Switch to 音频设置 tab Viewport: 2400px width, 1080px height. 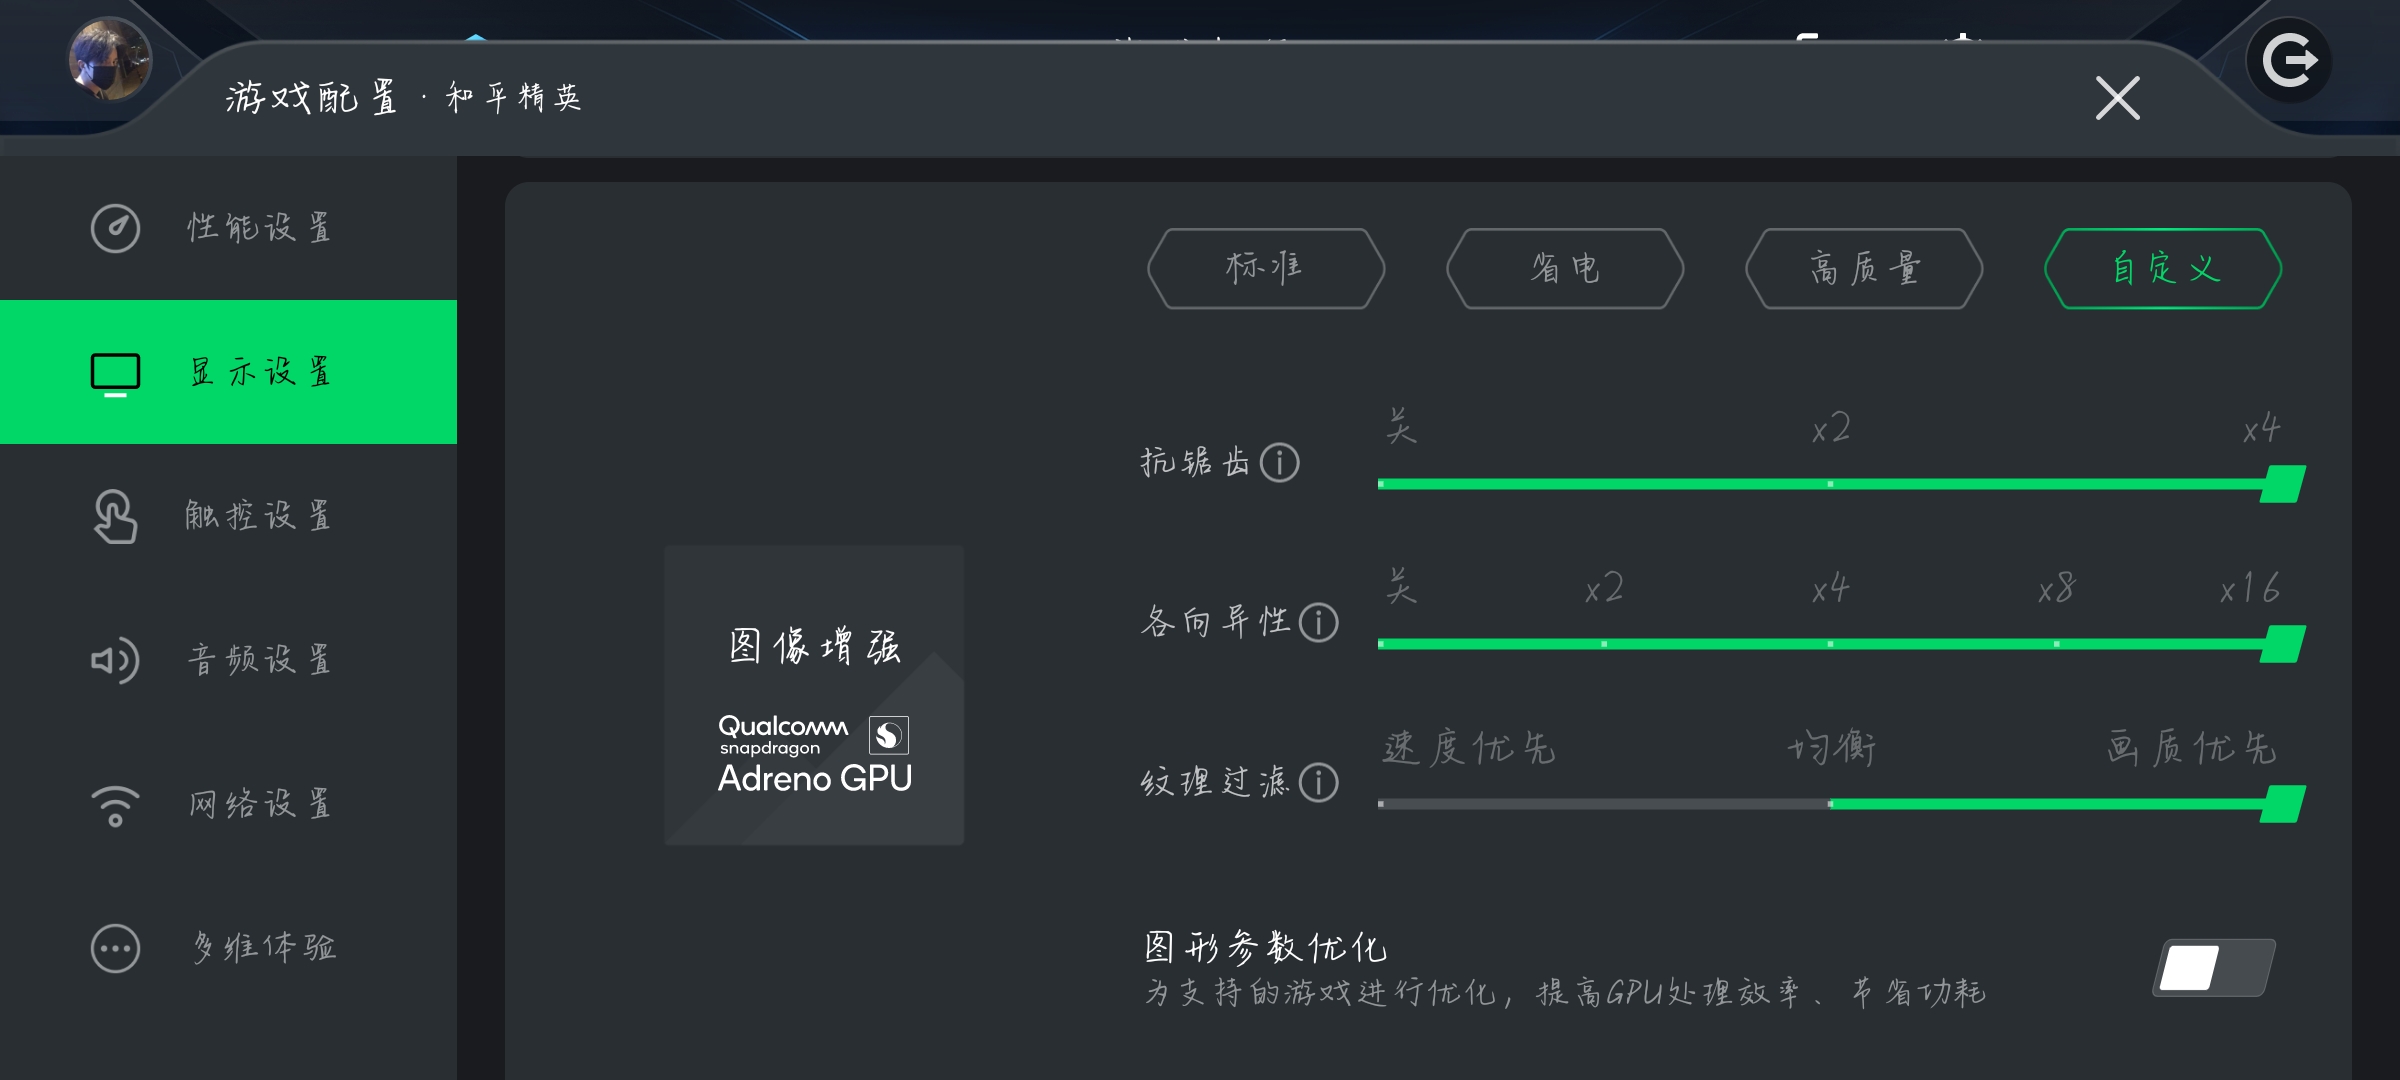point(228,660)
